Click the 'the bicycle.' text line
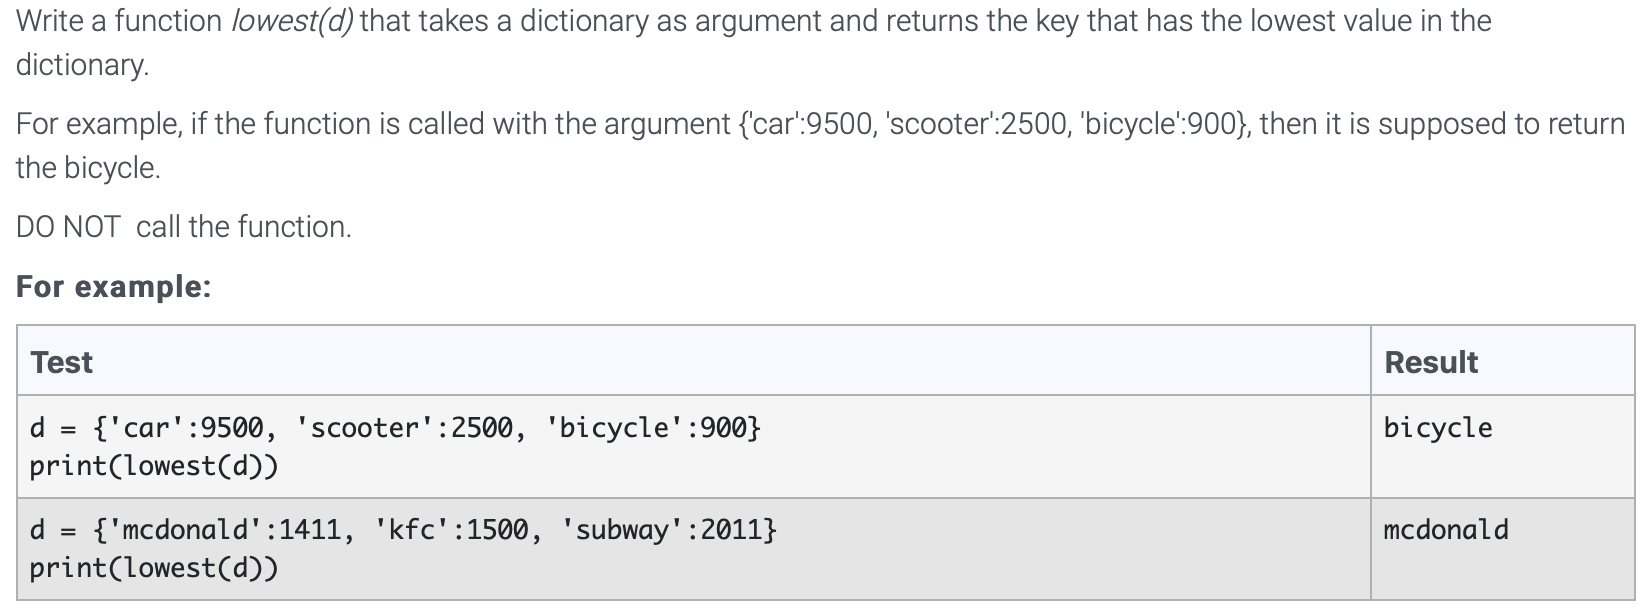This screenshot has width=1650, height=614. [x=88, y=168]
